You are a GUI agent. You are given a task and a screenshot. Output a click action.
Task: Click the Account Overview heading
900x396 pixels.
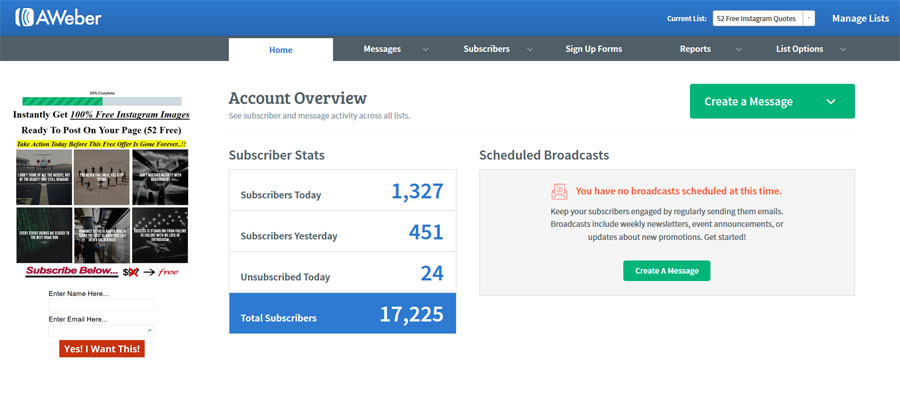coord(297,98)
